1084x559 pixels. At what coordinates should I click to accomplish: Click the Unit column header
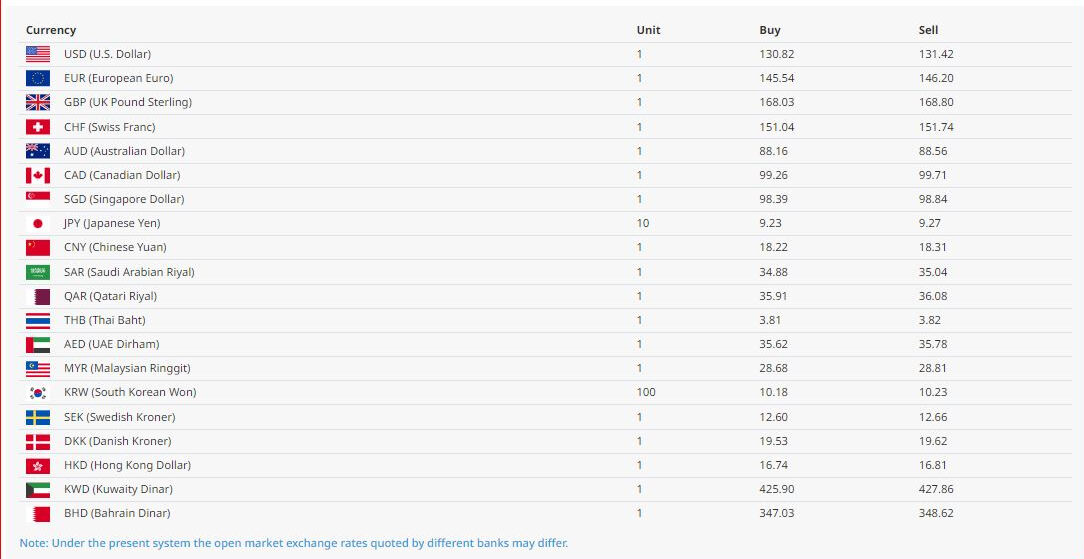pyautogui.click(x=648, y=30)
